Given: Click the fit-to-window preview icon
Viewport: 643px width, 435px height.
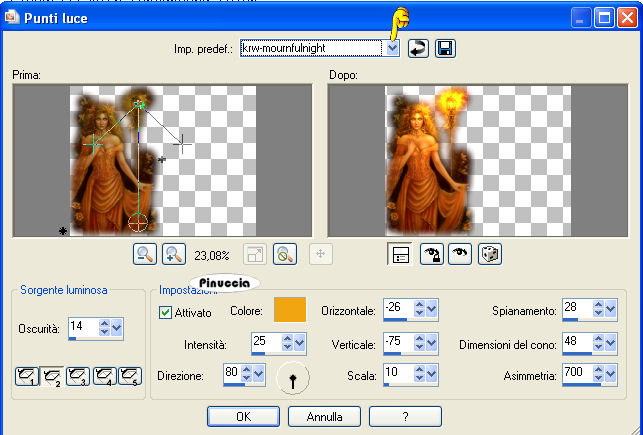Looking at the screenshot, I should (x=255, y=254).
